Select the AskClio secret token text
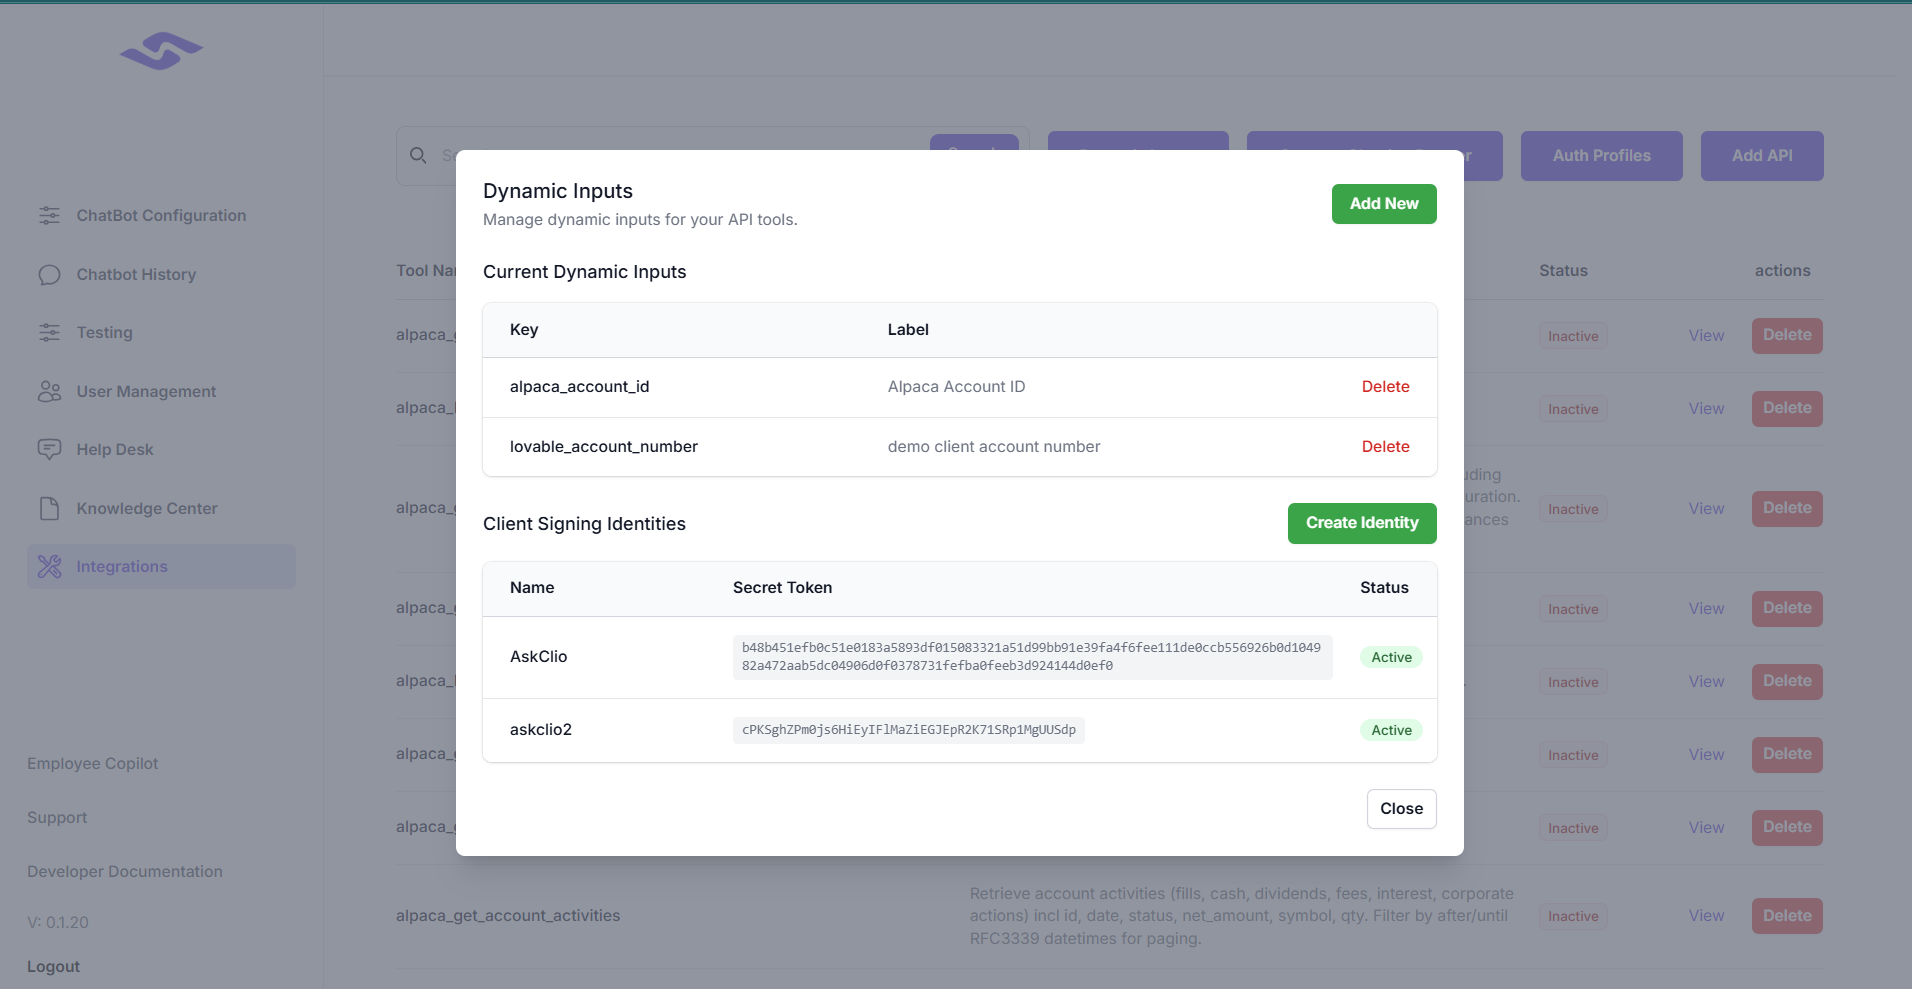 coord(1031,657)
